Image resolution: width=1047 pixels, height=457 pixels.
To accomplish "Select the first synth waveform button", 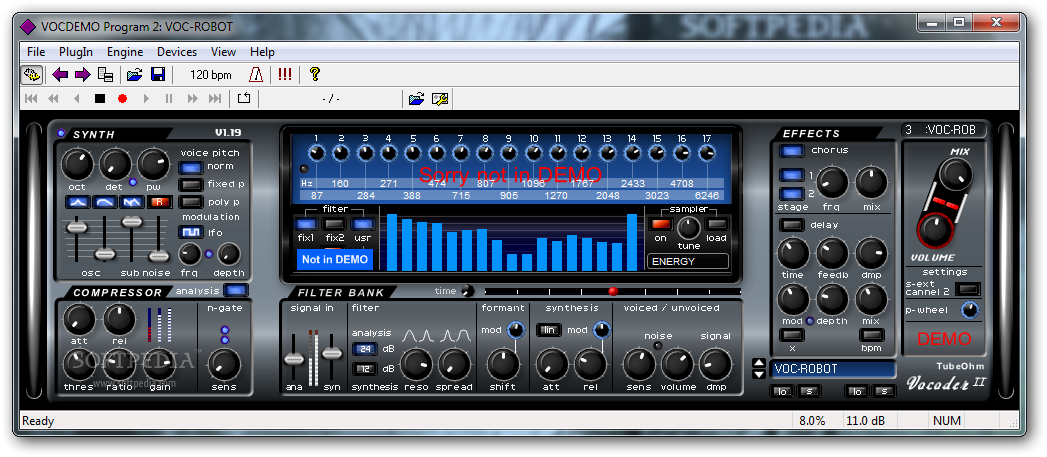I will tap(78, 202).
